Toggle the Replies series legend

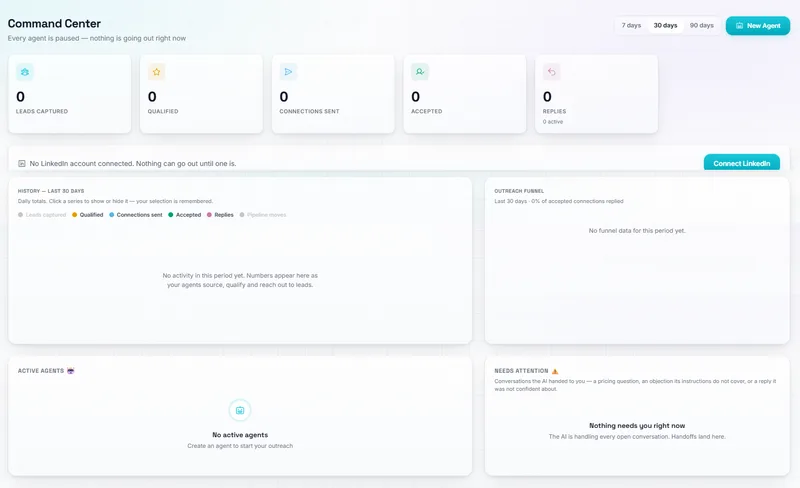tap(220, 215)
